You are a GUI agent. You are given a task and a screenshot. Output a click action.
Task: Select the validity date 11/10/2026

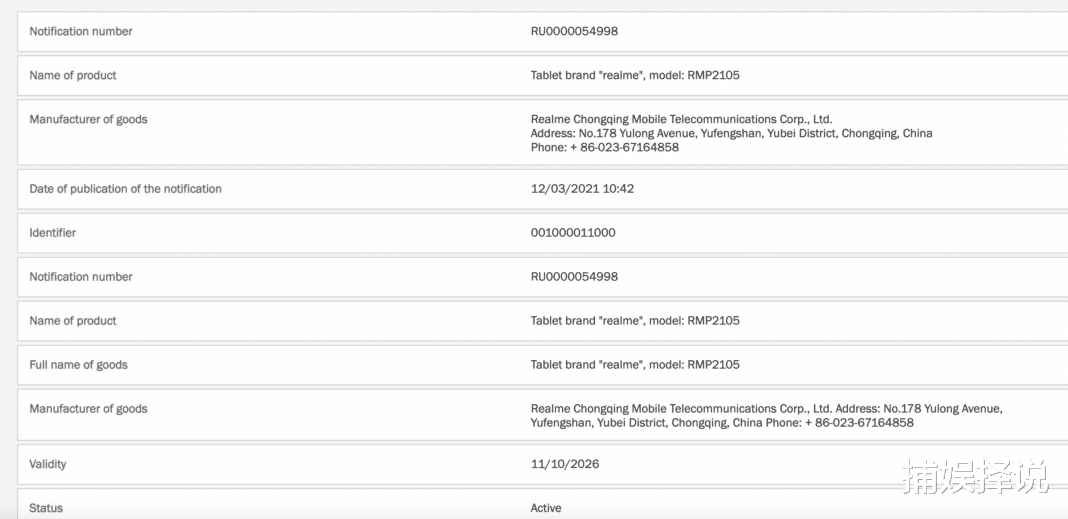565,465
